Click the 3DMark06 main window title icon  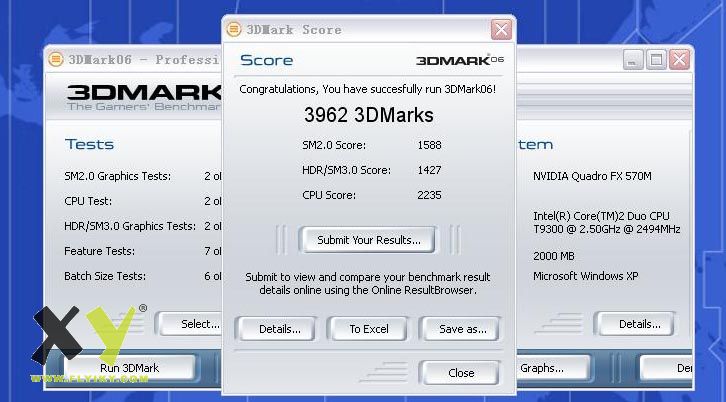55,59
